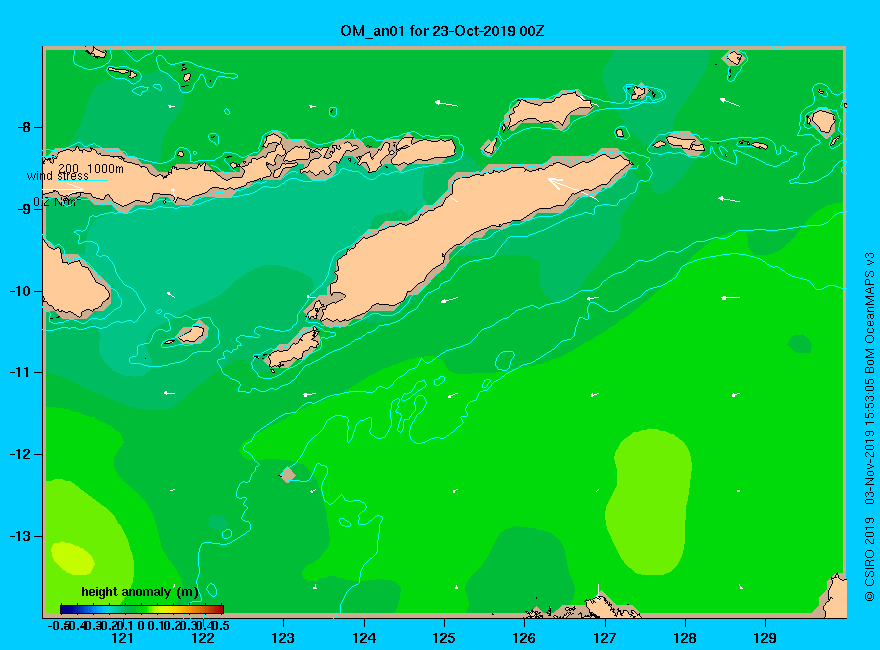Click the "wind stress" legend label

coord(57,176)
